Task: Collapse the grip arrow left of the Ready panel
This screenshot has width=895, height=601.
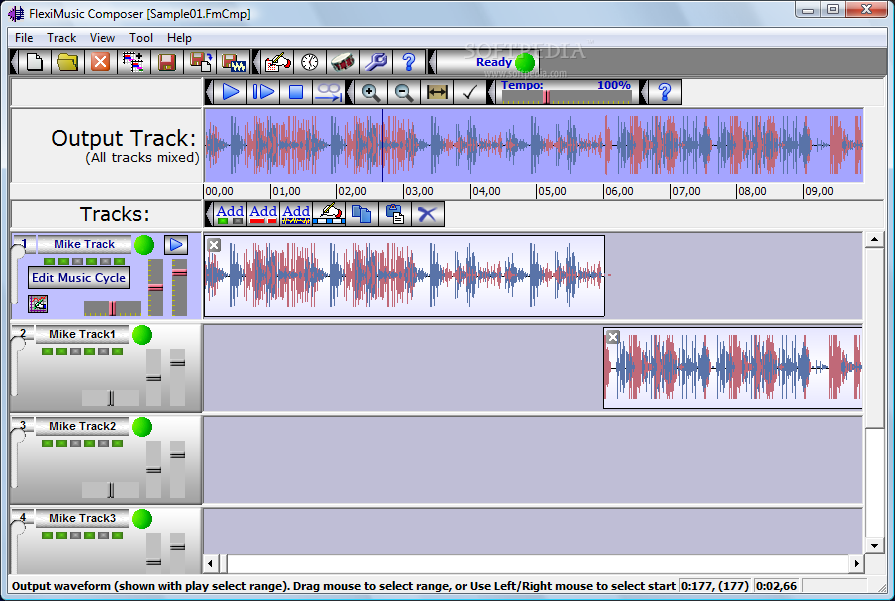Action: tap(432, 62)
